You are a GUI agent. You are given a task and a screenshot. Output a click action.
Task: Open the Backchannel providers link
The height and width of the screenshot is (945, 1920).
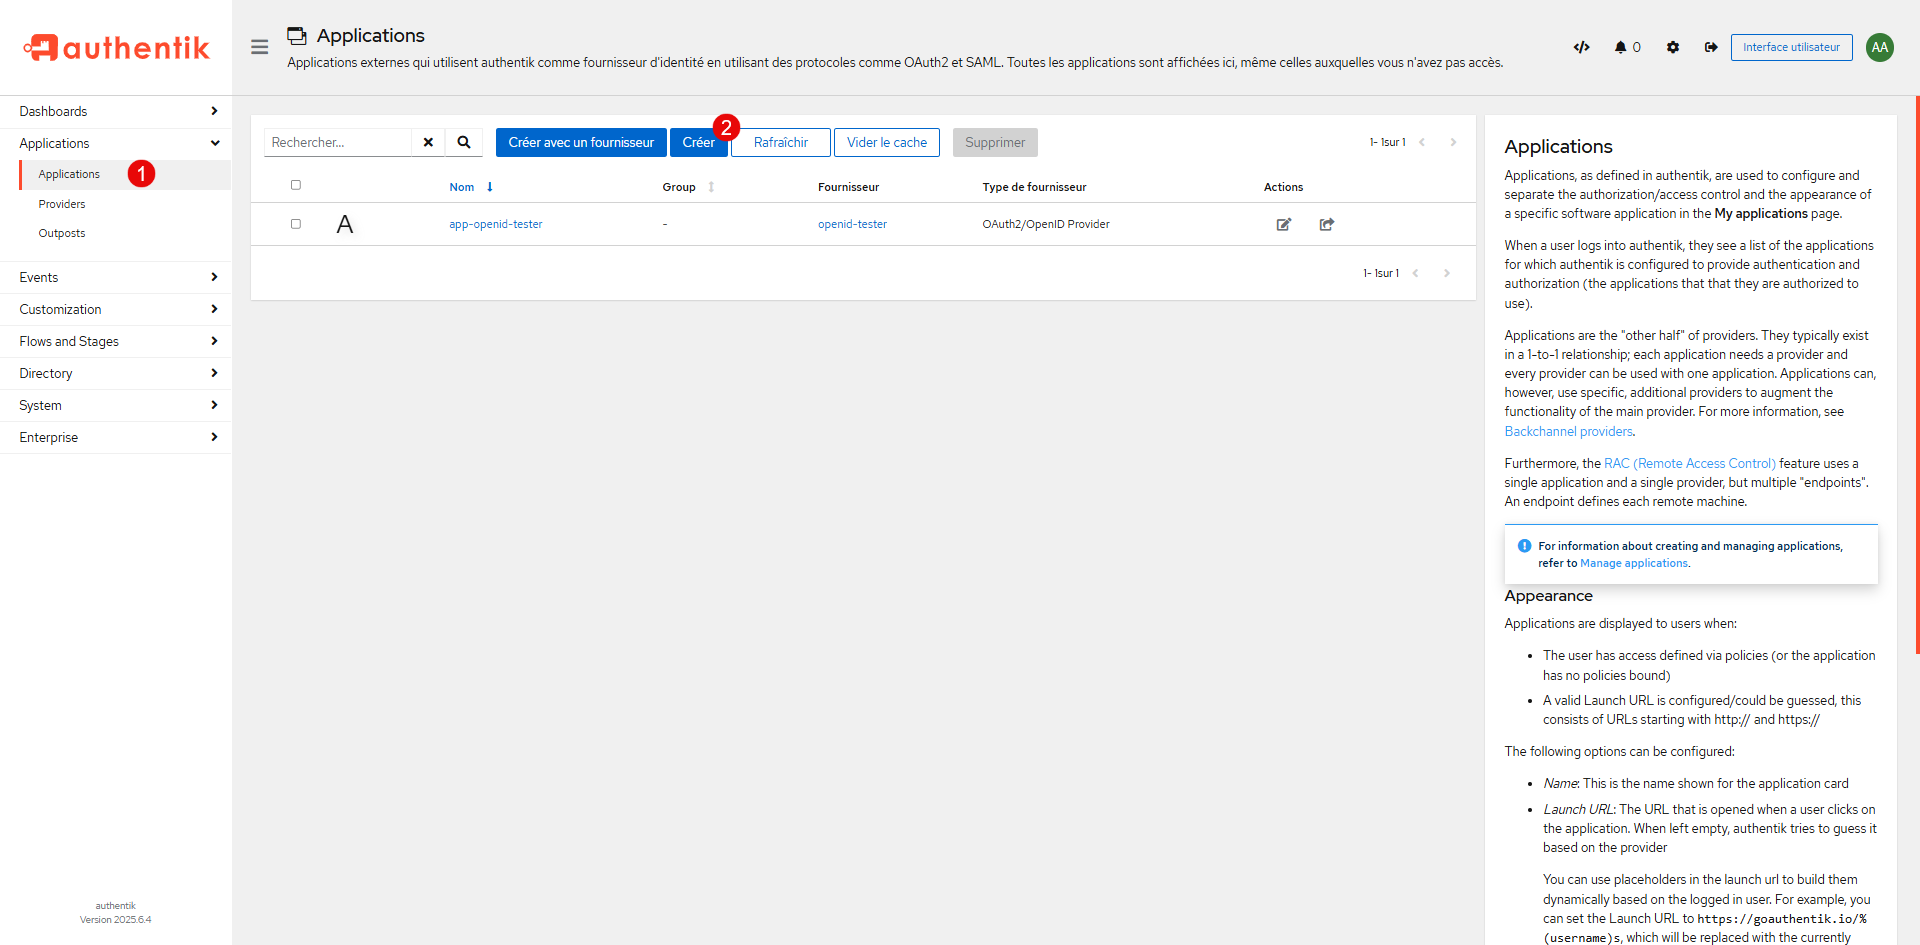1568,431
